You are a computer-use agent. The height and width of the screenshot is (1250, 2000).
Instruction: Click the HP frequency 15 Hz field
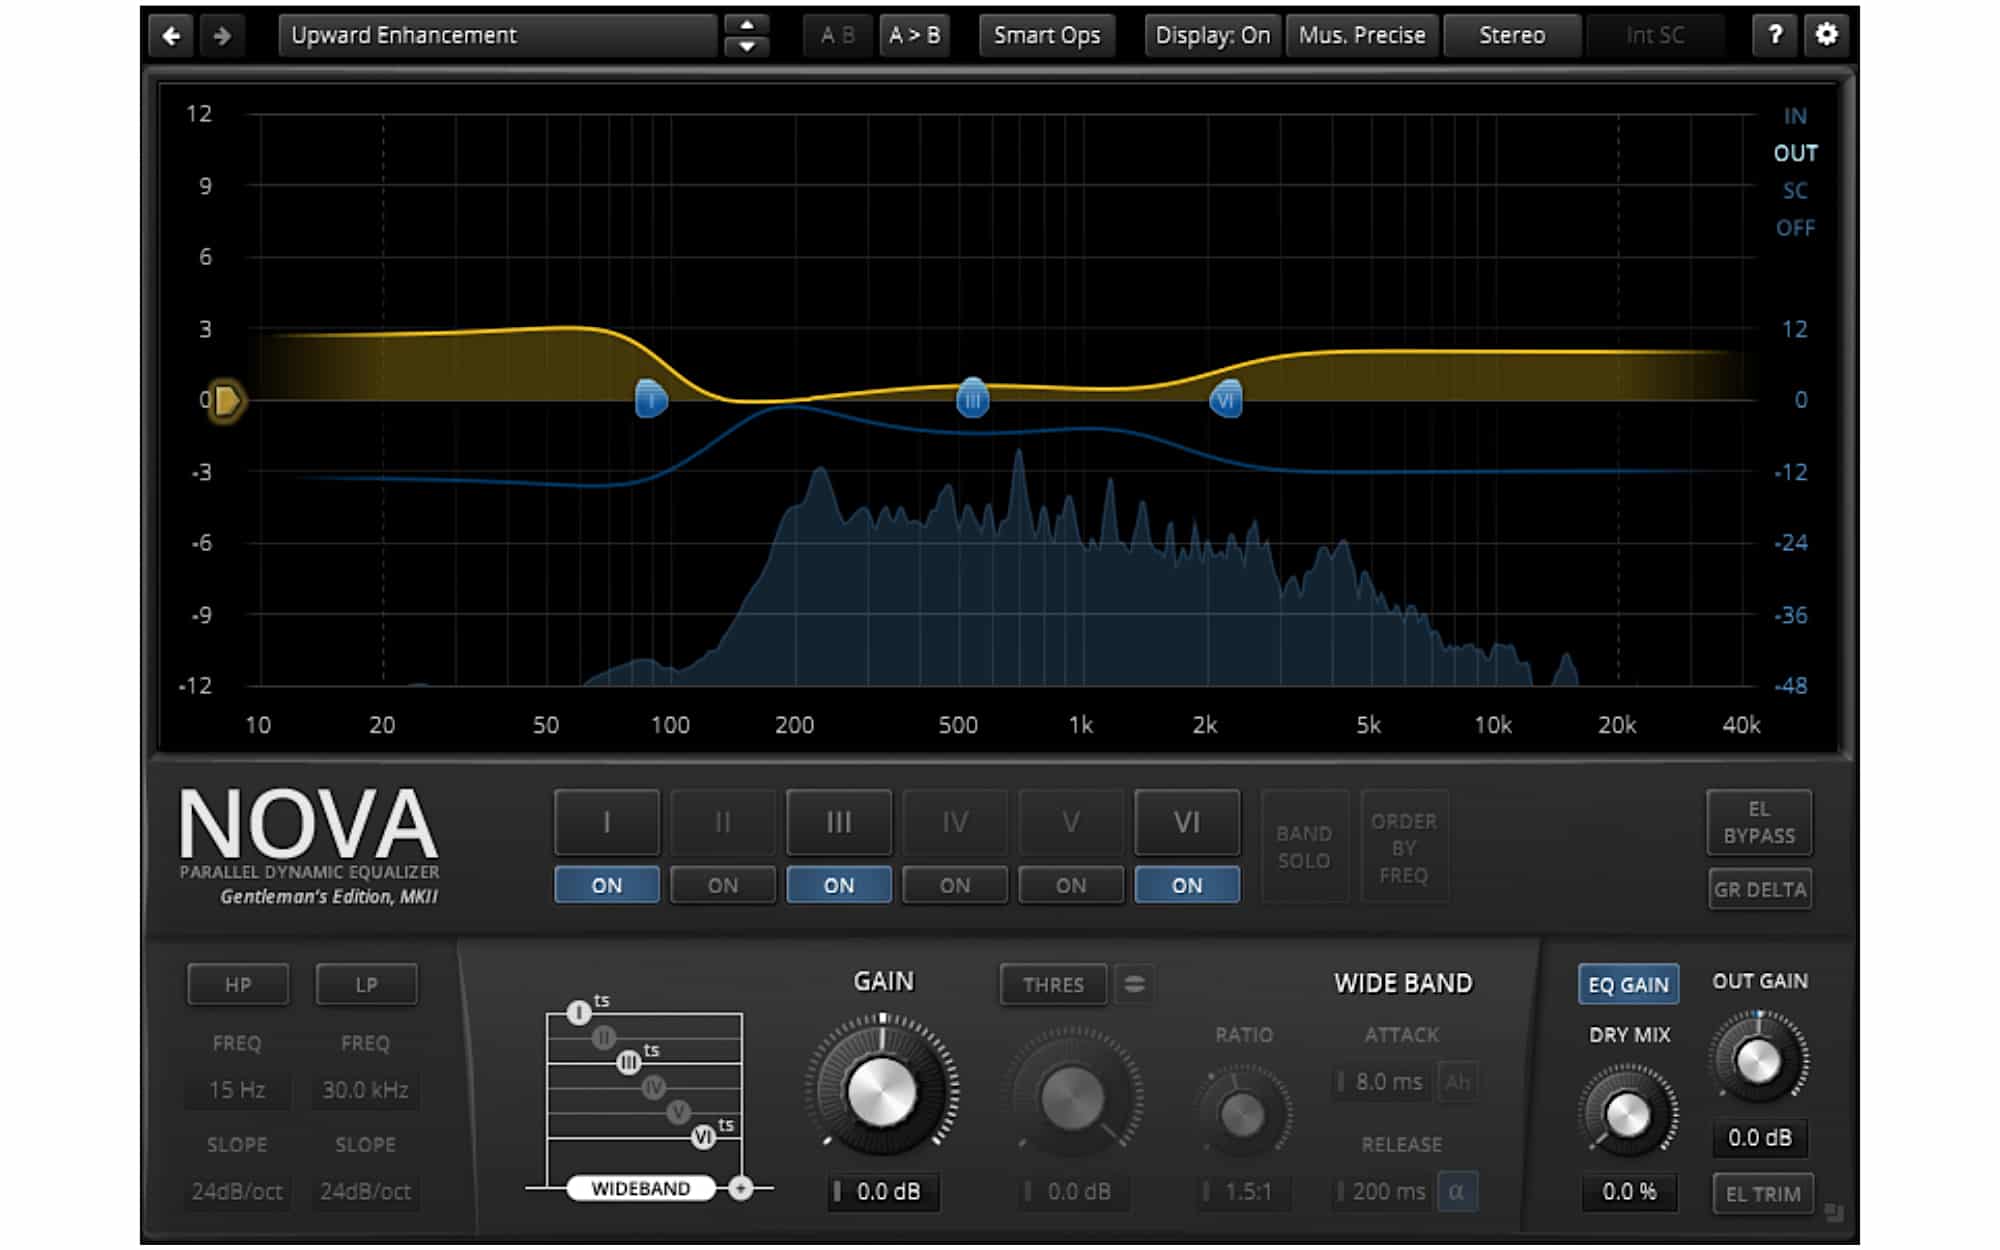pyautogui.click(x=237, y=1090)
